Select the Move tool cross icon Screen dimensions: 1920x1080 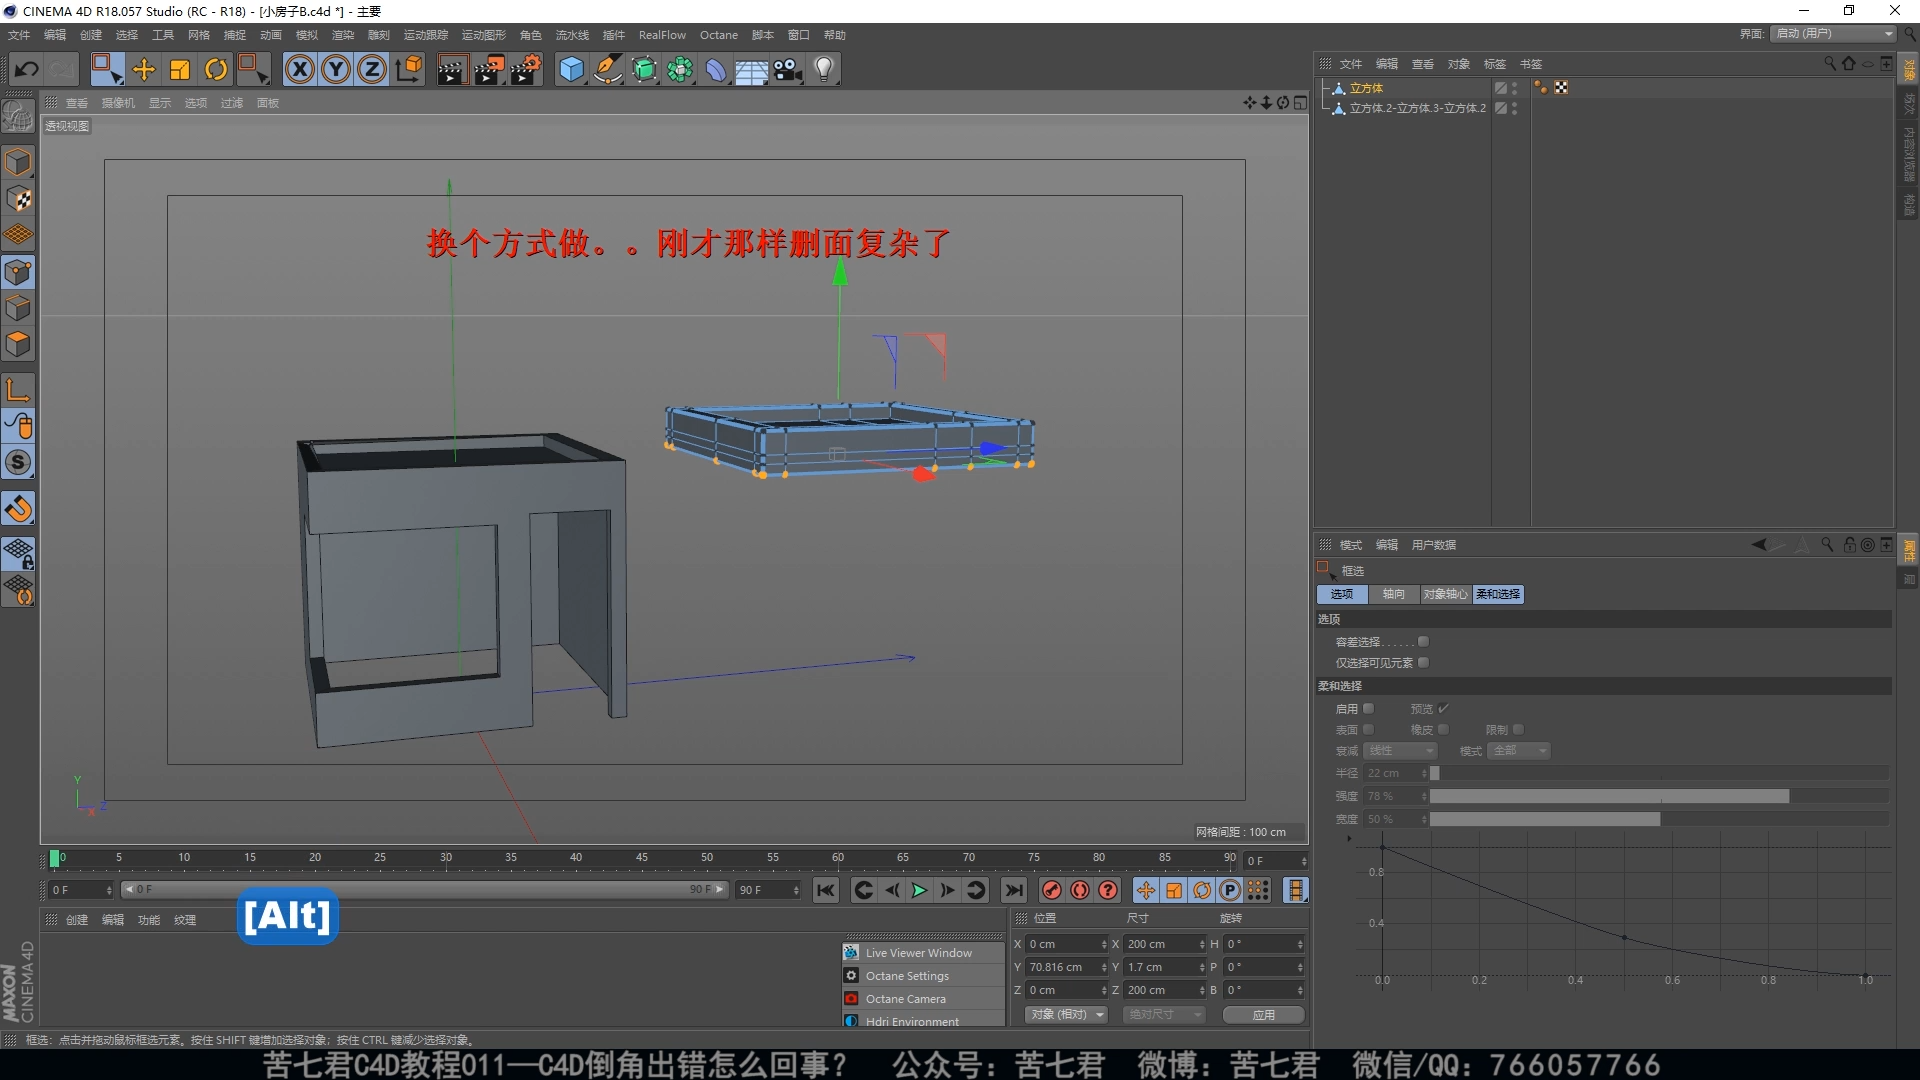(144, 69)
